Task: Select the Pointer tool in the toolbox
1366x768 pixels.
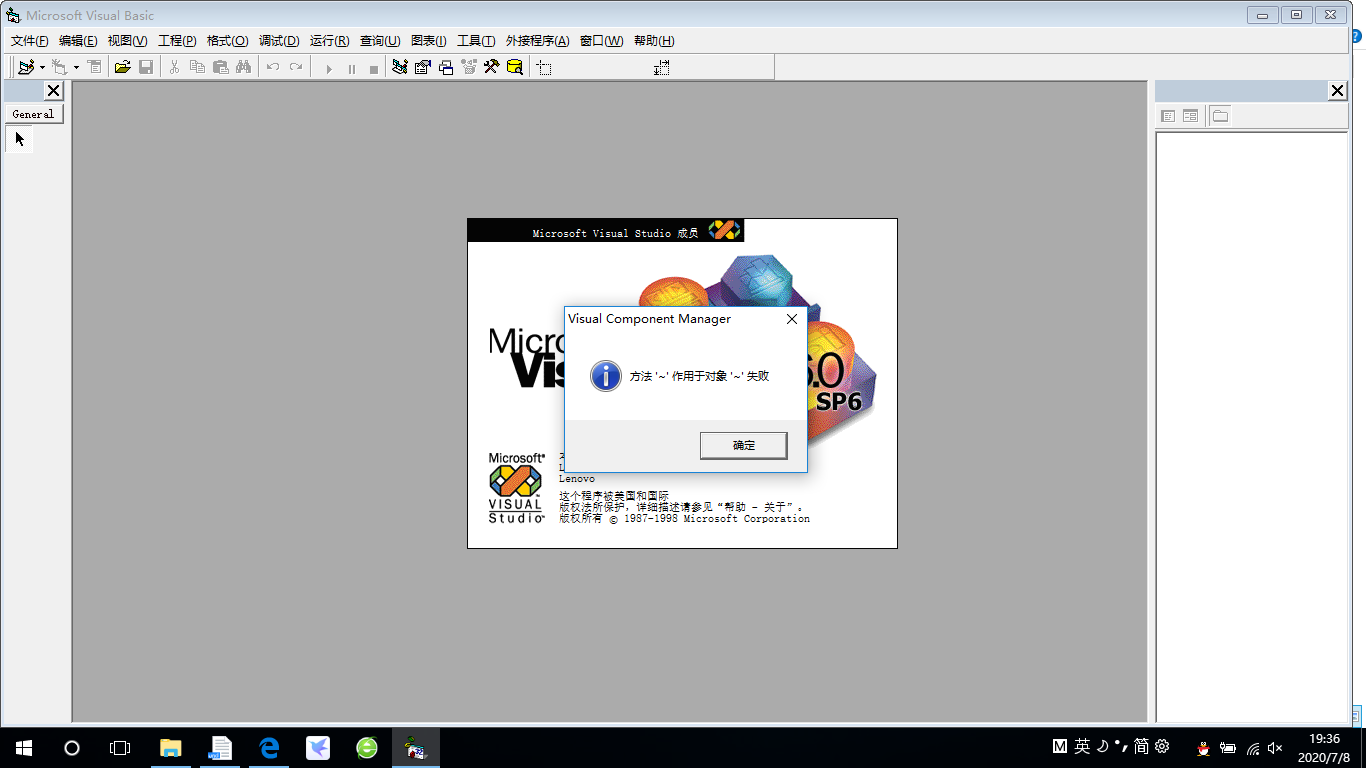Action: pyautogui.click(x=19, y=139)
